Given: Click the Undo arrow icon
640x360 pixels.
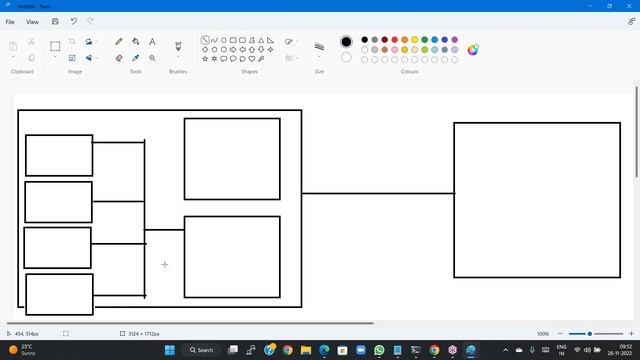Looking at the screenshot, I should point(73,22).
